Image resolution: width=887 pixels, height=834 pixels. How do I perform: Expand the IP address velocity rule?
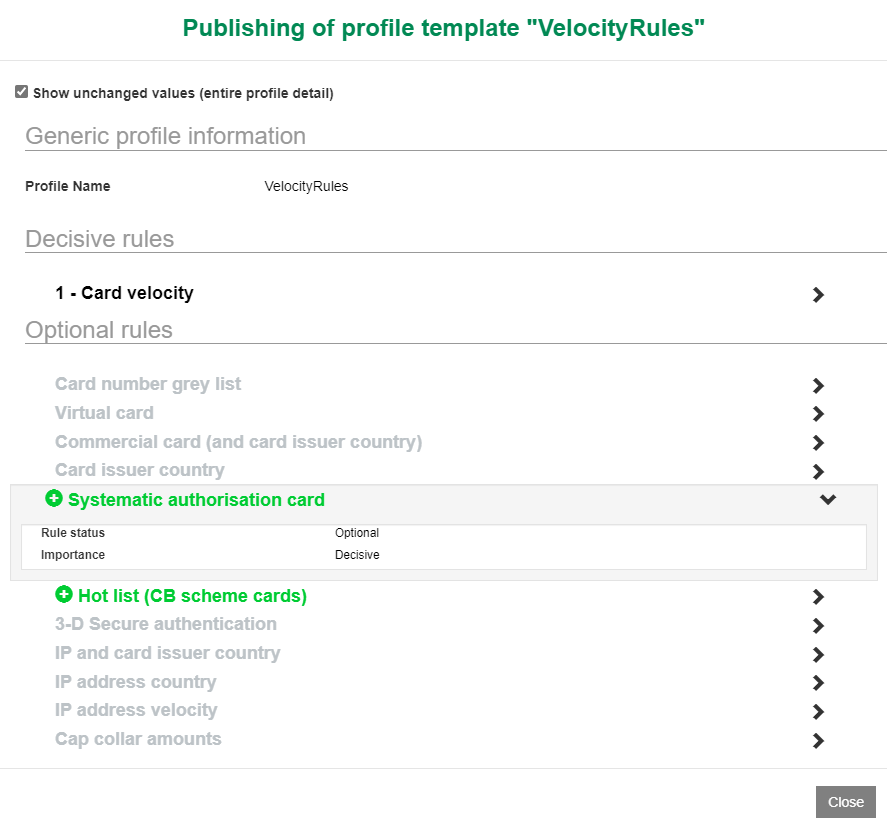tap(818, 712)
